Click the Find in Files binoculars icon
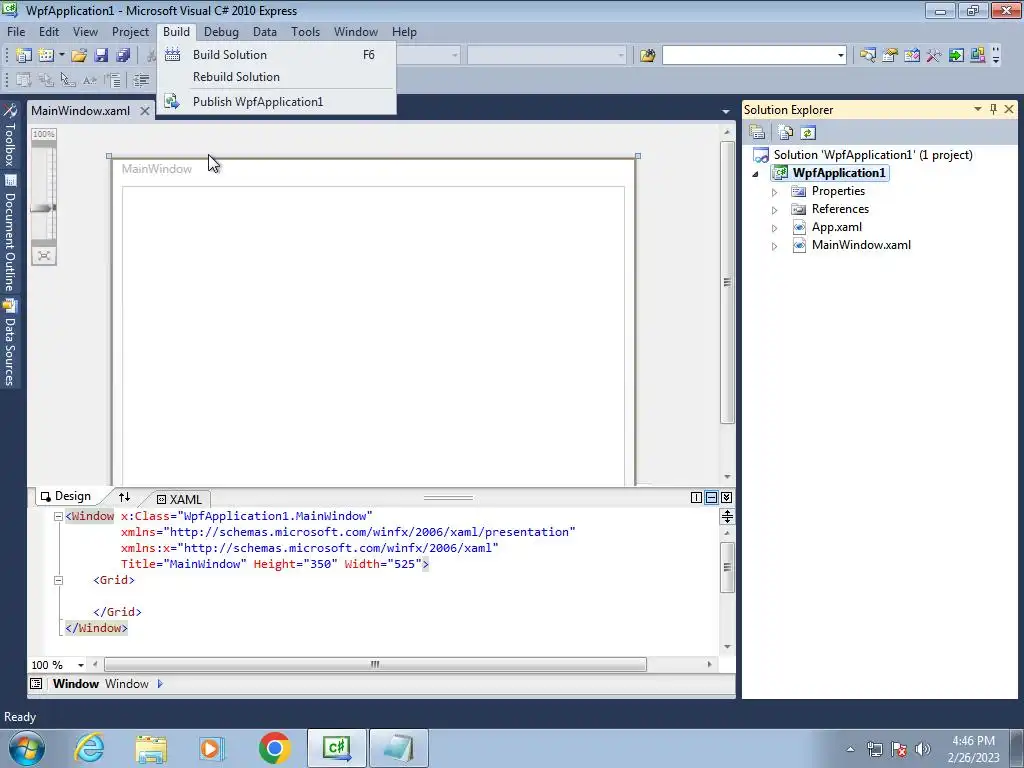1024x768 pixels. (x=647, y=56)
